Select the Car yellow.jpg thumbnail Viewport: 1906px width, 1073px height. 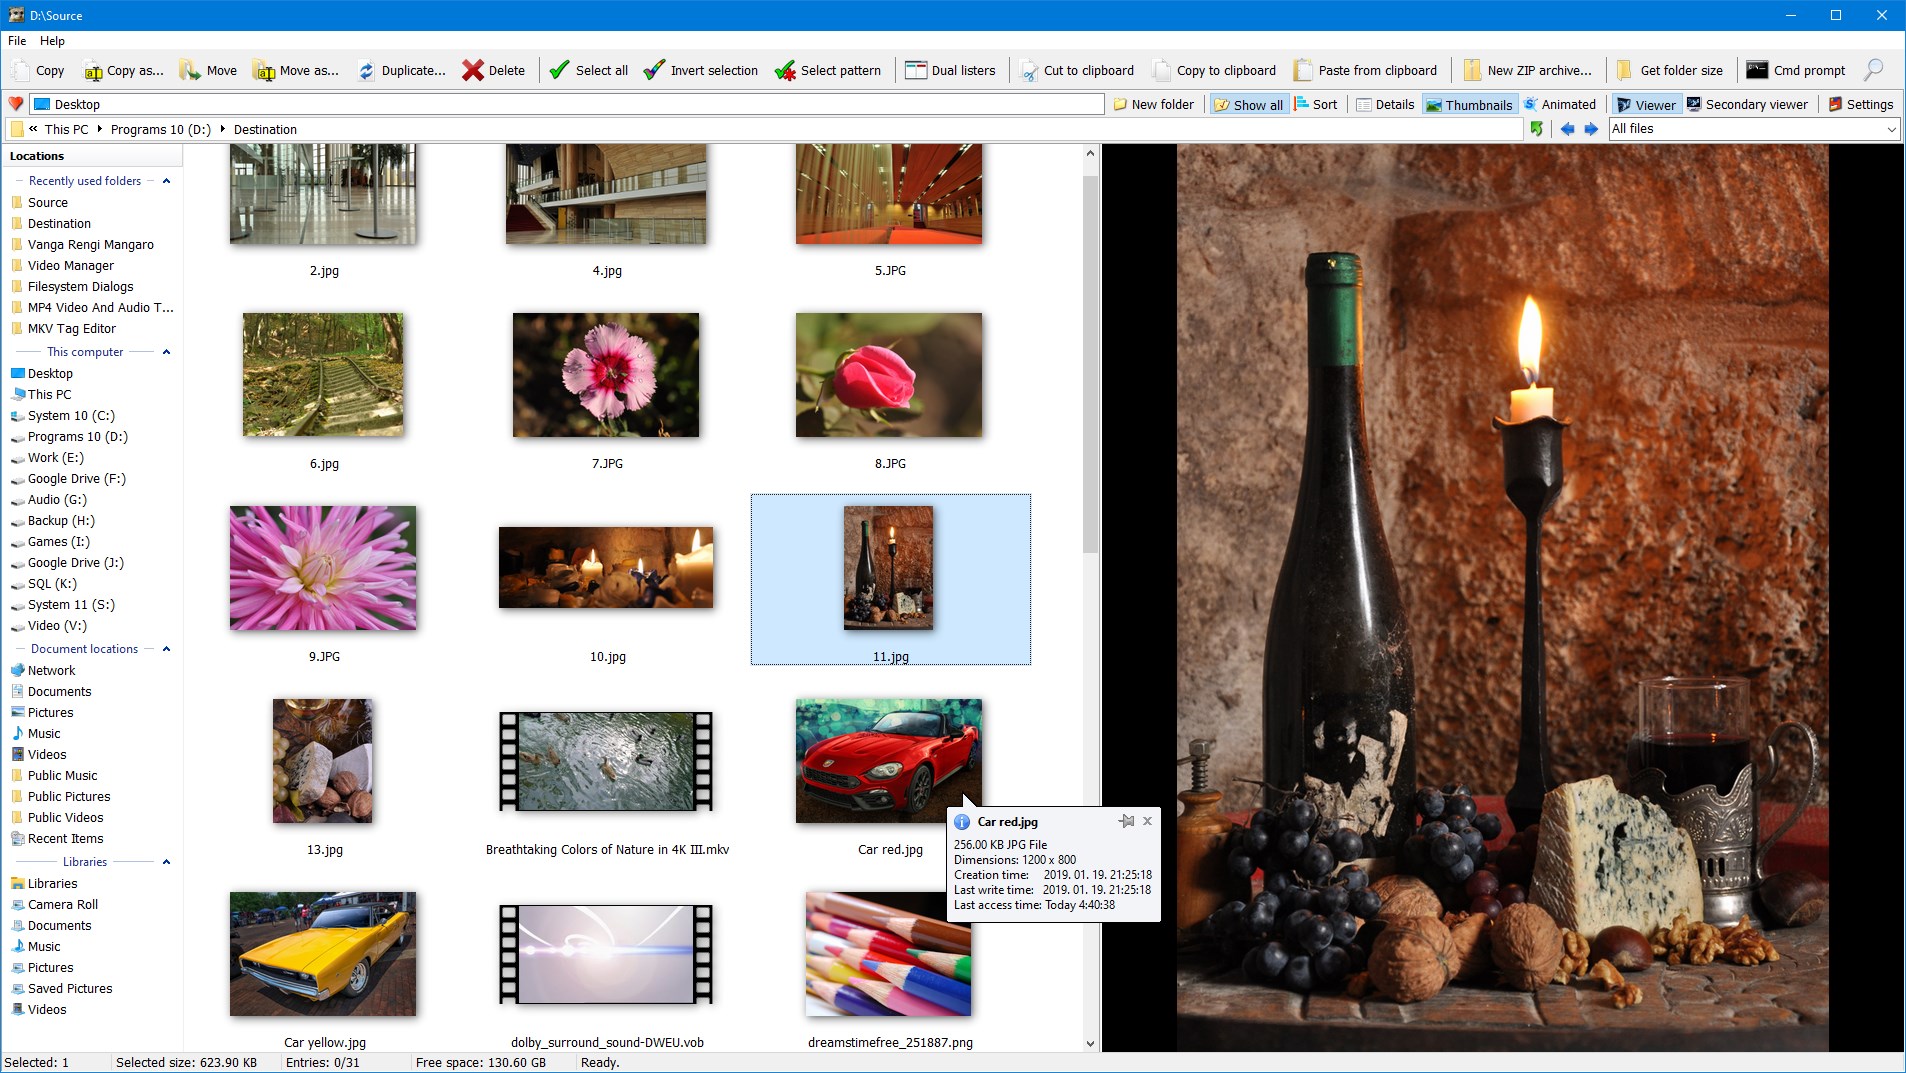coord(323,954)
